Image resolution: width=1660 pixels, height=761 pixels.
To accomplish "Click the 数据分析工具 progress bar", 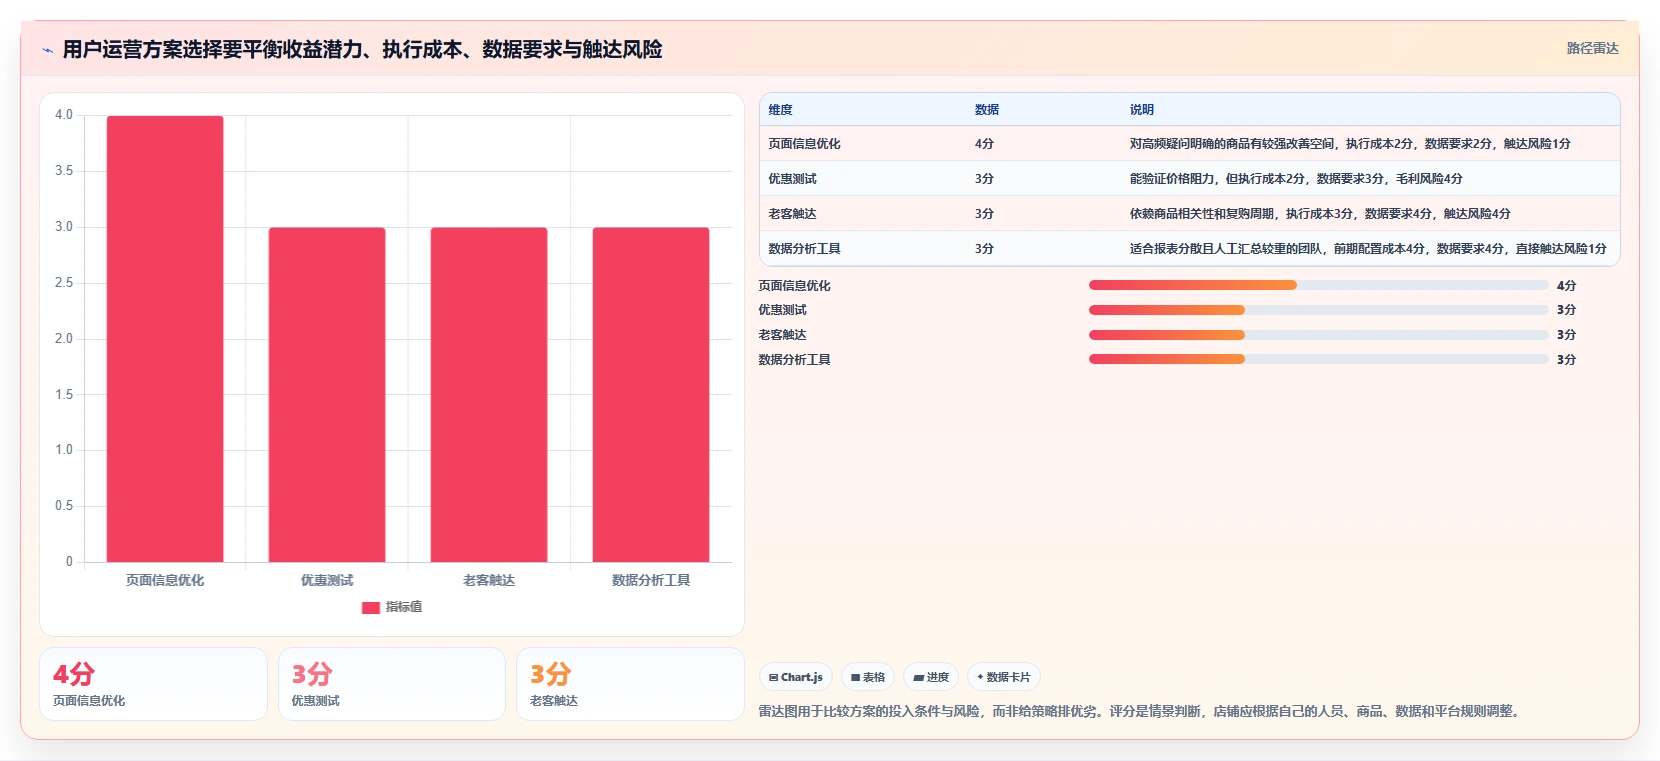I will coord(1318,359).
